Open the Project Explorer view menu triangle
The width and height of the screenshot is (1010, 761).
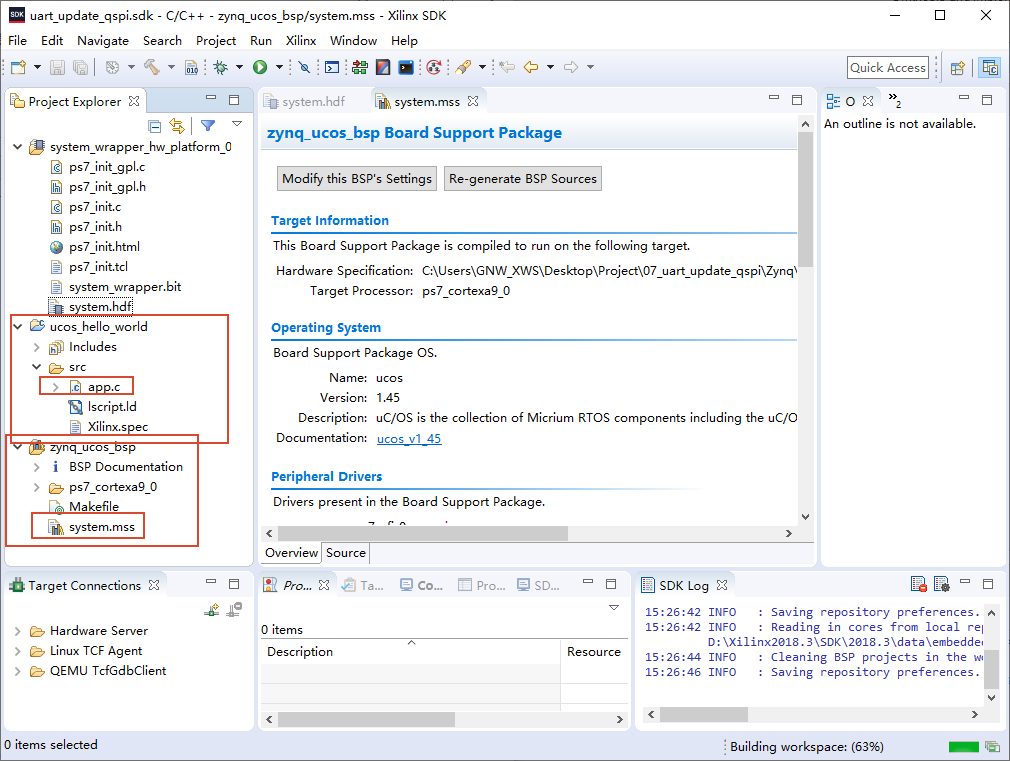(x=237, y=124)
